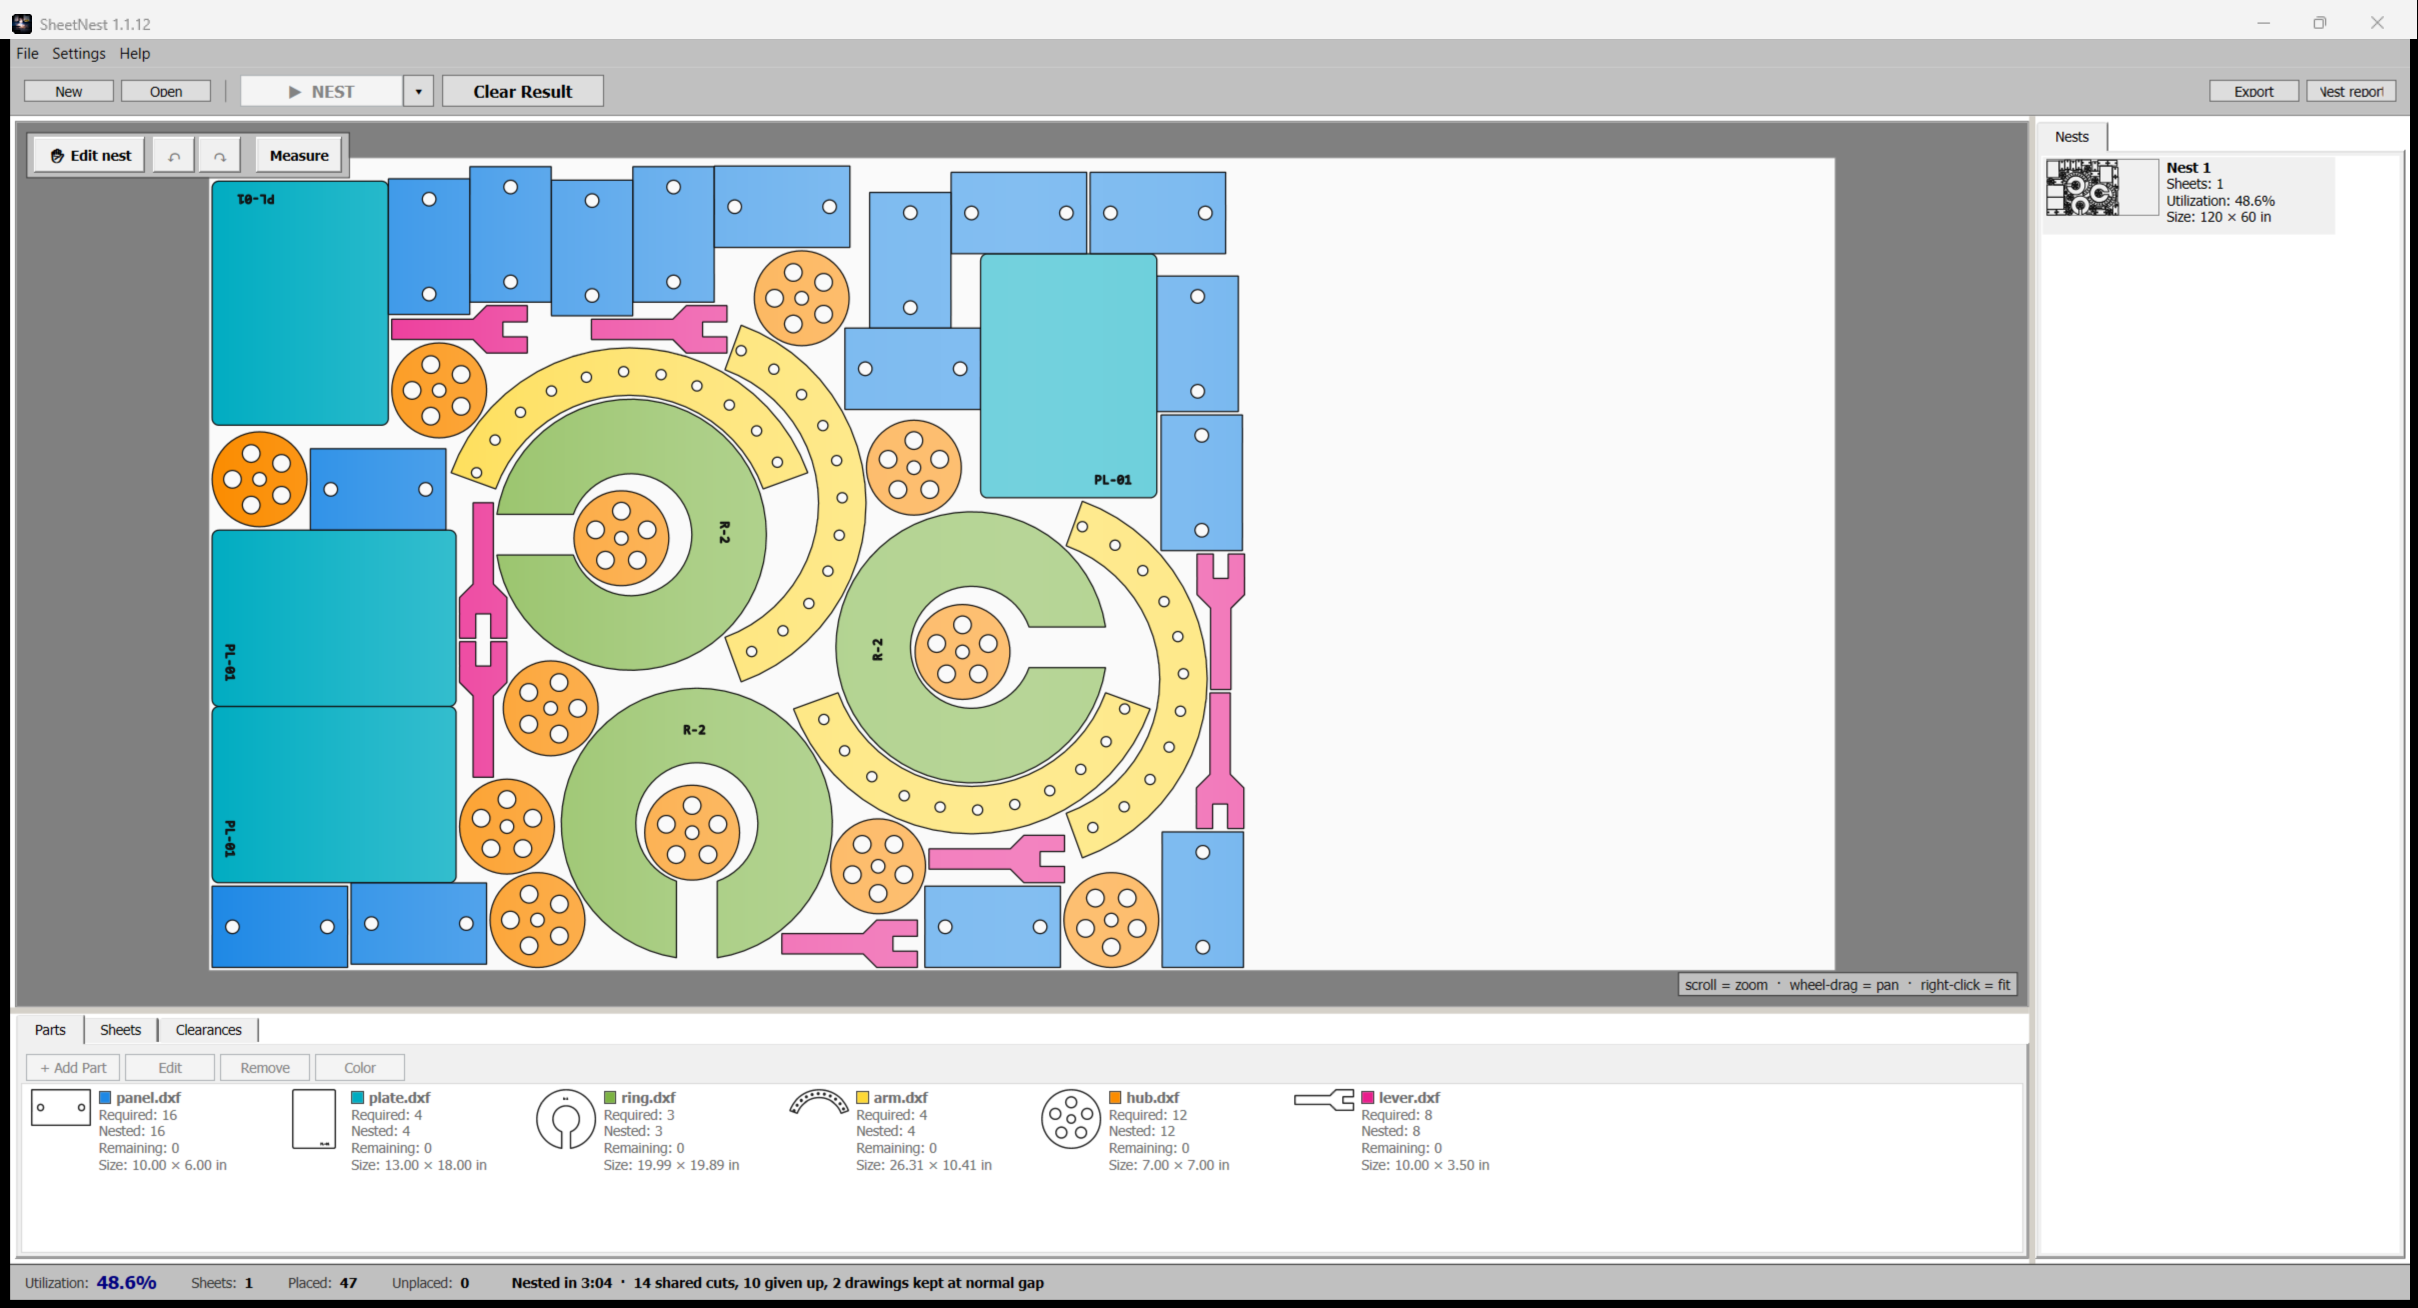Click the Clear Result button
This screenshot has height=1308, width=2418.
pos(523,92)
